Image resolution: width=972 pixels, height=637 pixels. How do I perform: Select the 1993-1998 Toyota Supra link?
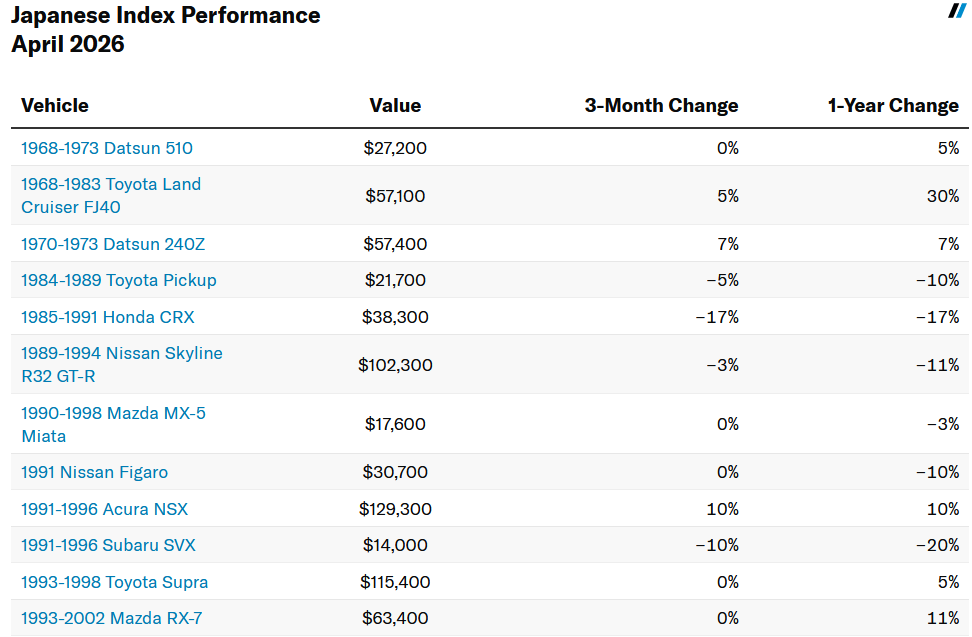[114, 582]
